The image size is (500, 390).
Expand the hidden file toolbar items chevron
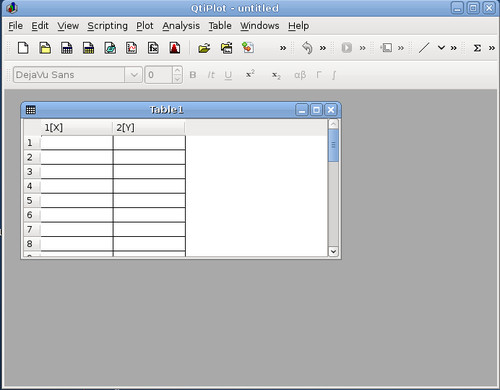[283, 48]
